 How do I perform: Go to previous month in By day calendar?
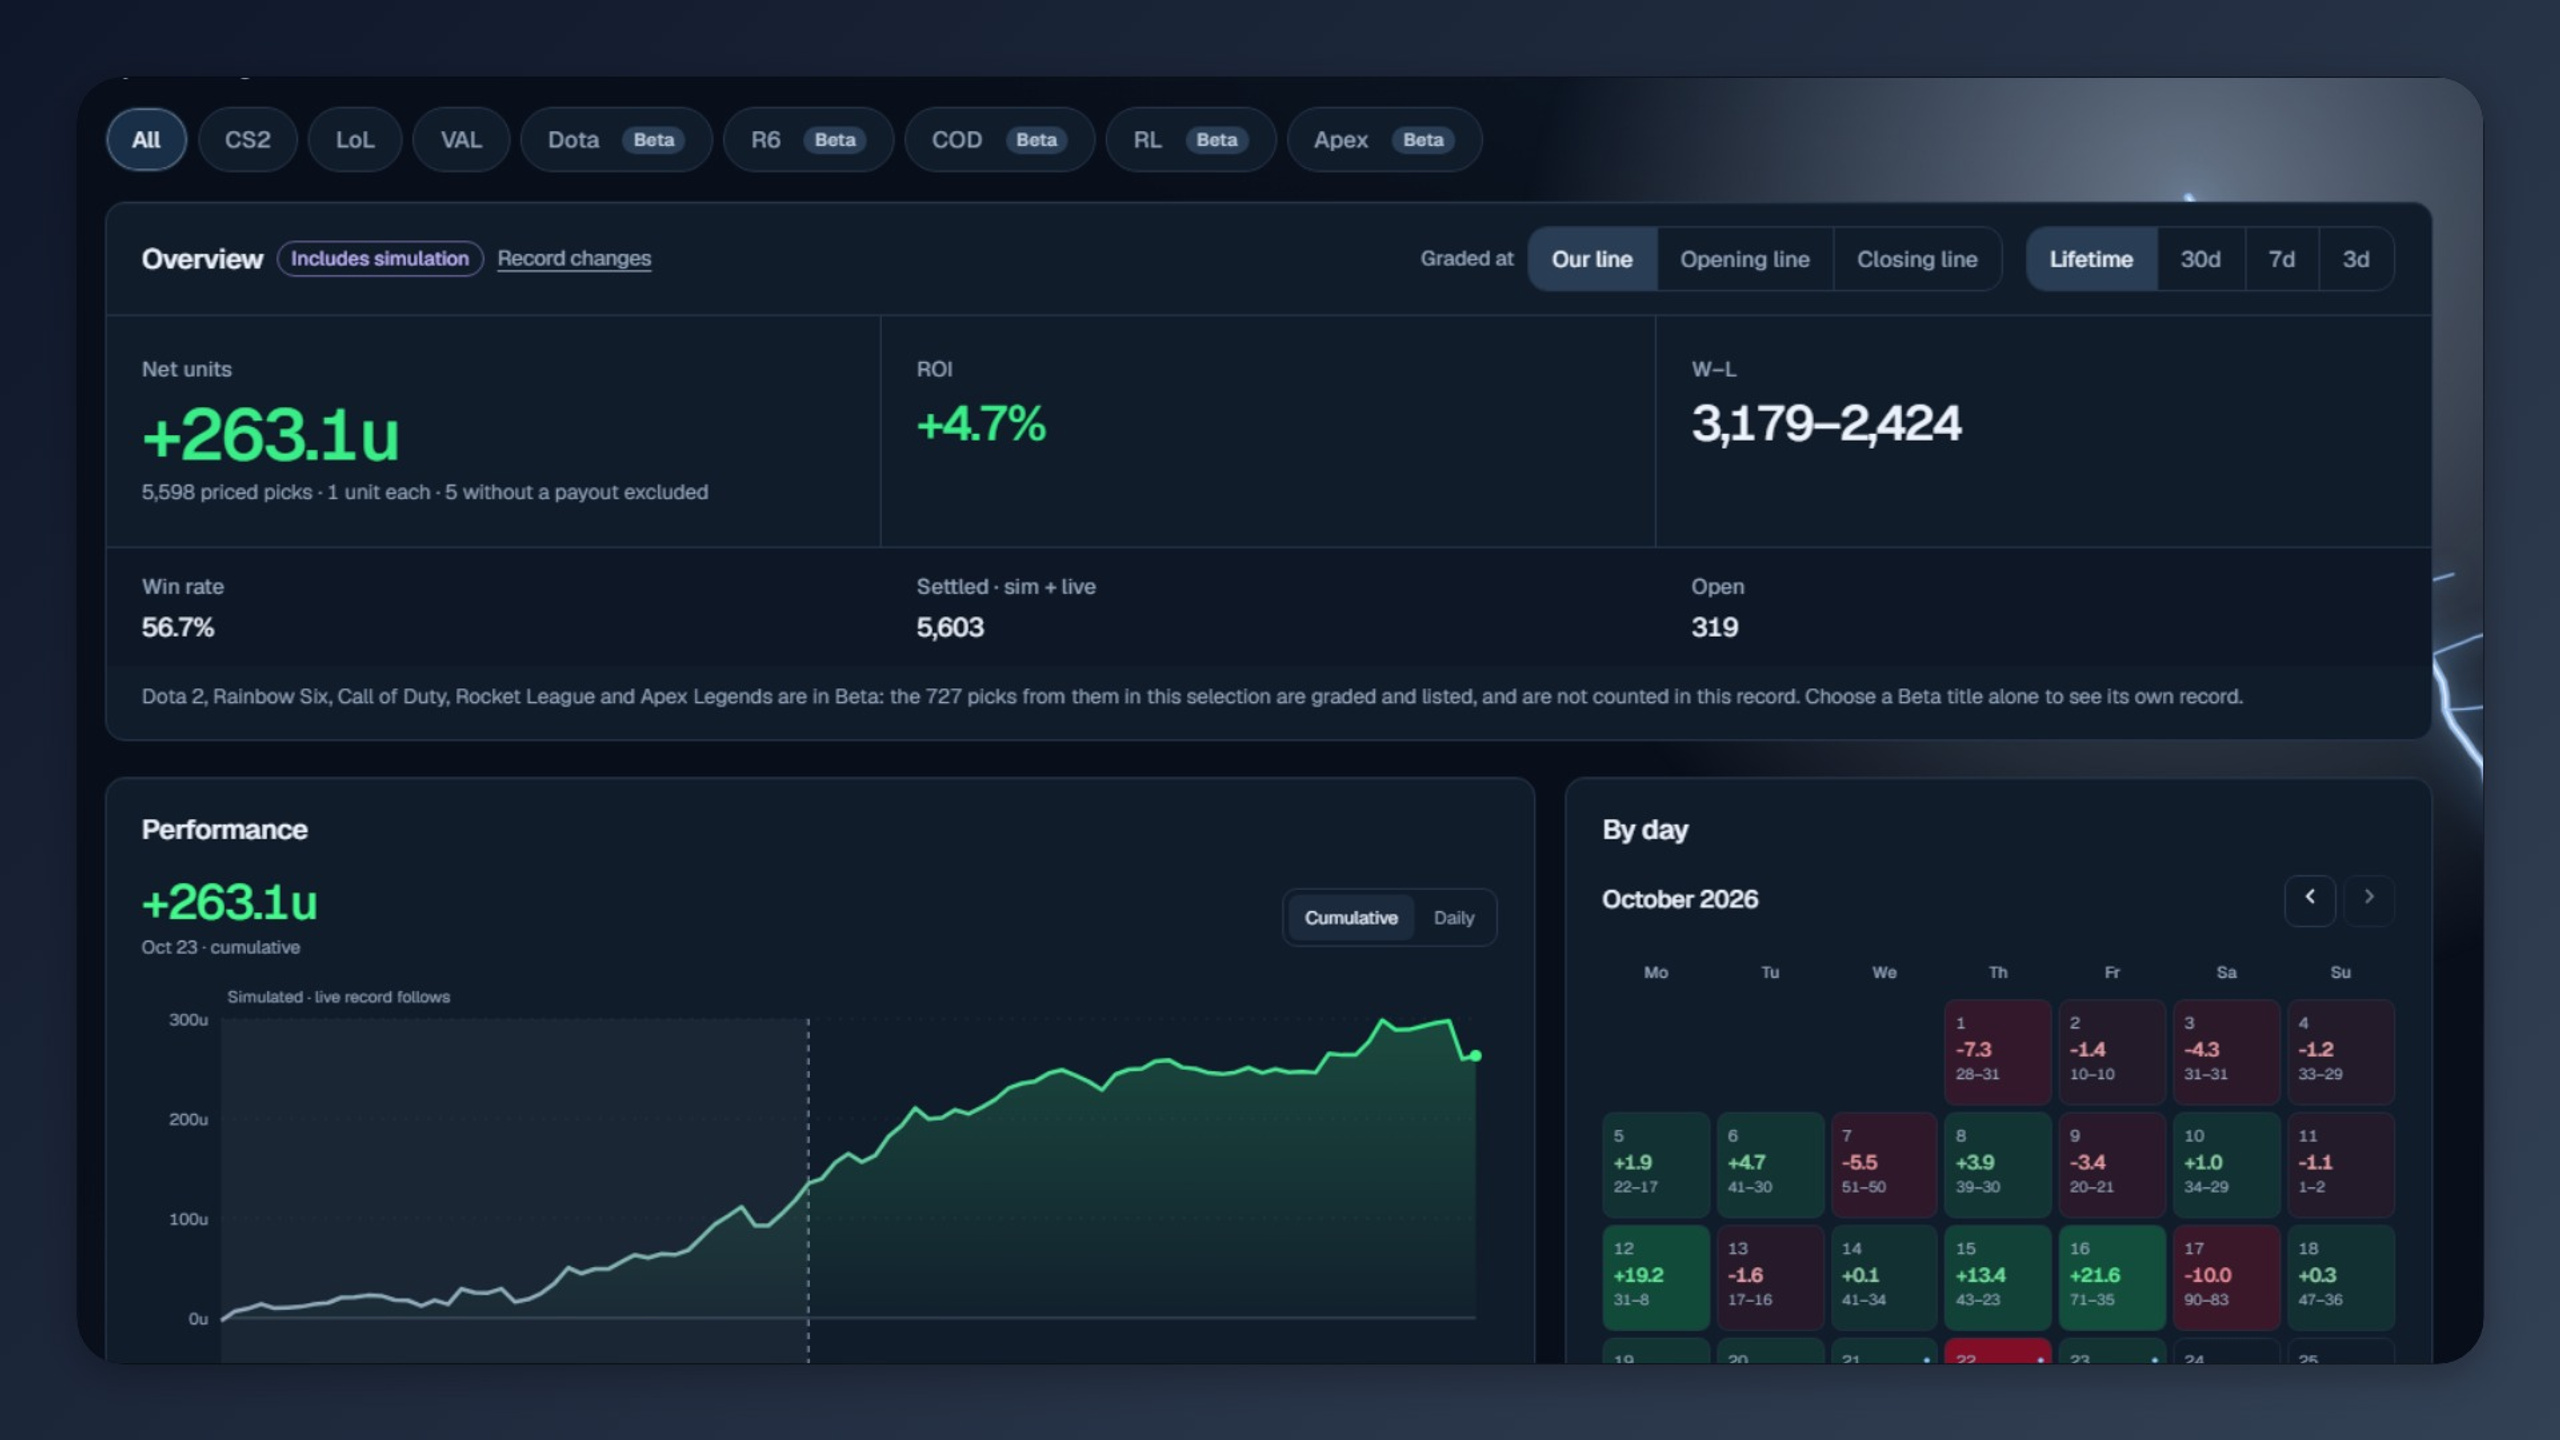tap(2310, 899)
